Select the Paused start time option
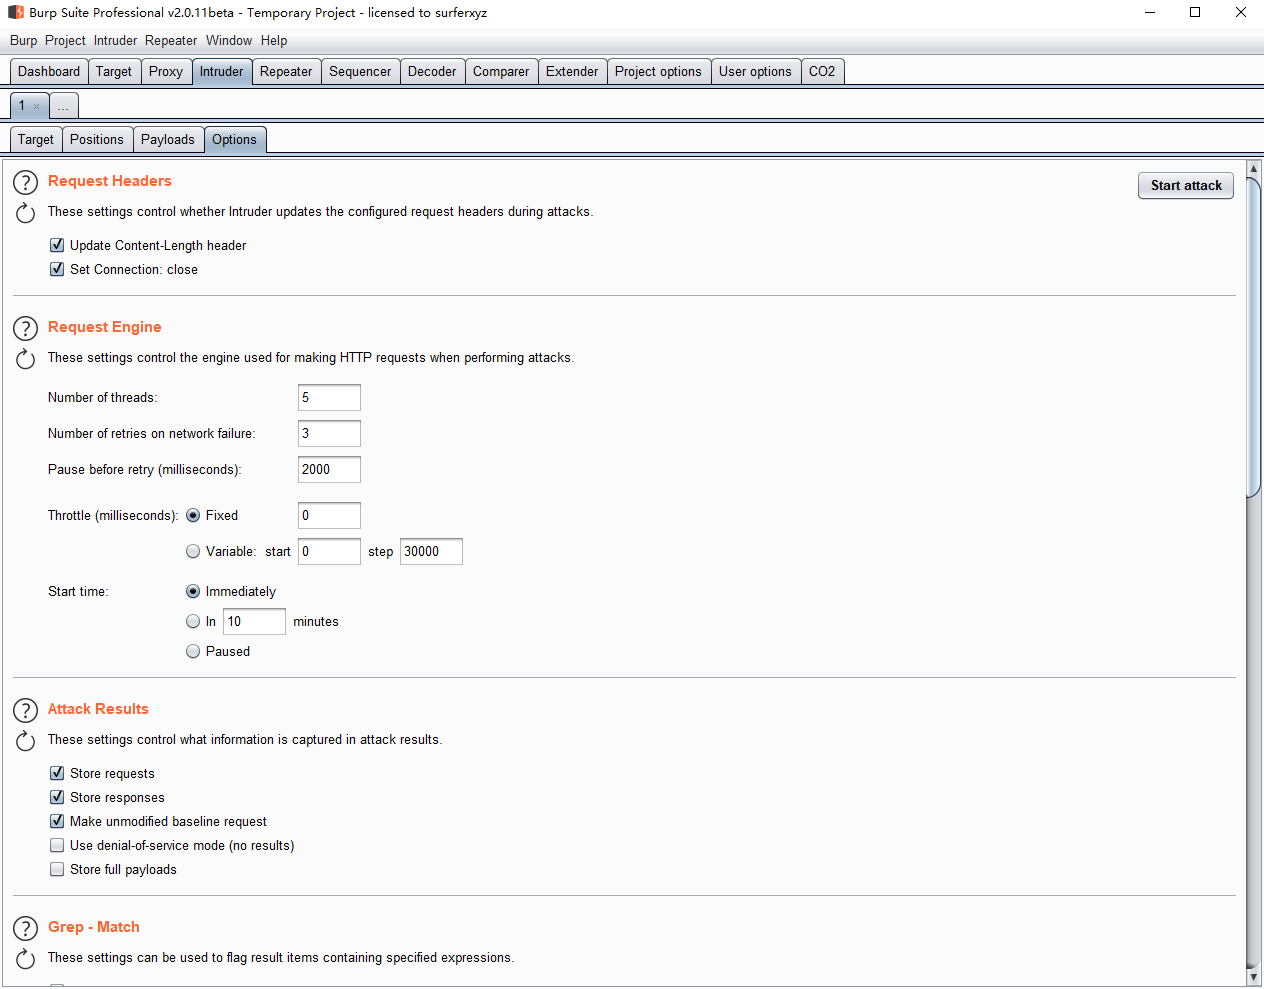Viewport: 1264px width, 989px height. tap(193, 651)
